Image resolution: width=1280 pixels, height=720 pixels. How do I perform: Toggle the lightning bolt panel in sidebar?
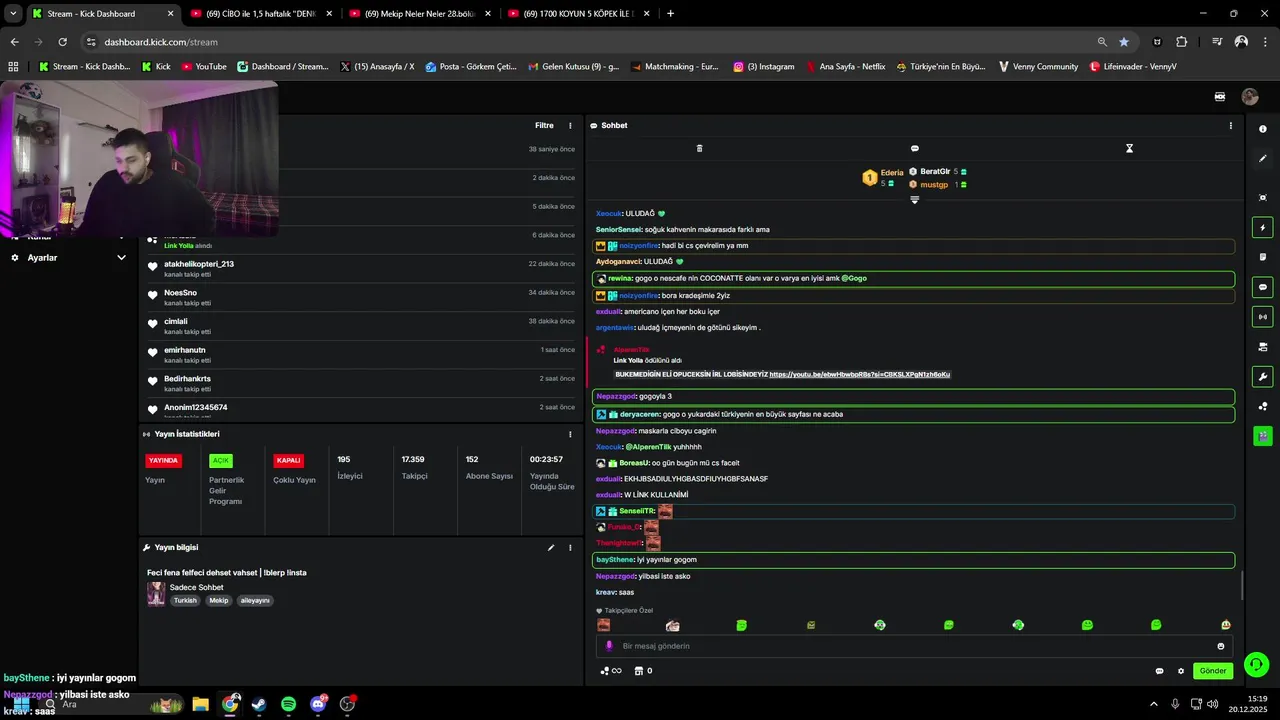1262,228
